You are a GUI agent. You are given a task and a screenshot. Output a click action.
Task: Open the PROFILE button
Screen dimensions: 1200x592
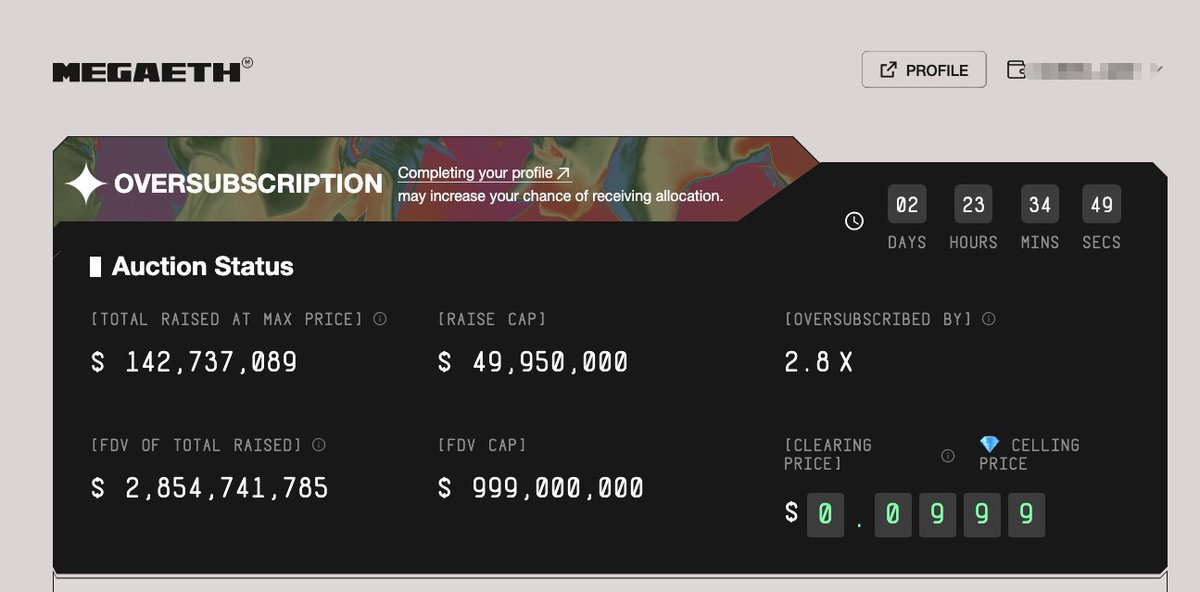(x=924, y=70)
